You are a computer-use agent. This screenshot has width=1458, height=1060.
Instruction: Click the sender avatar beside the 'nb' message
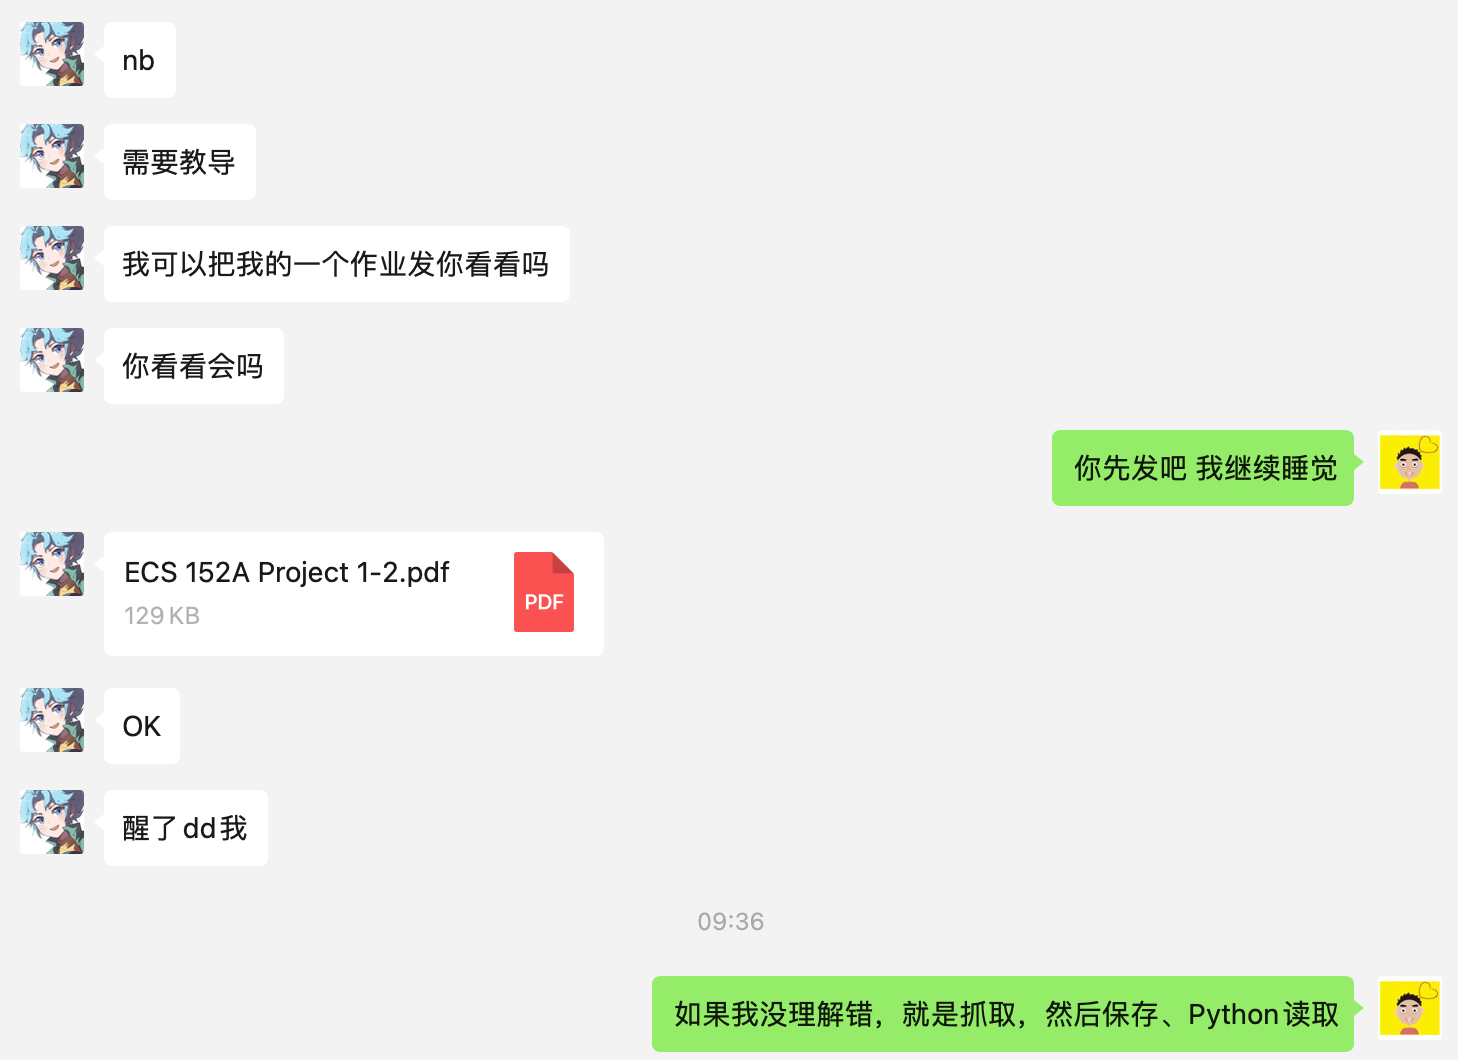point(52,54)
